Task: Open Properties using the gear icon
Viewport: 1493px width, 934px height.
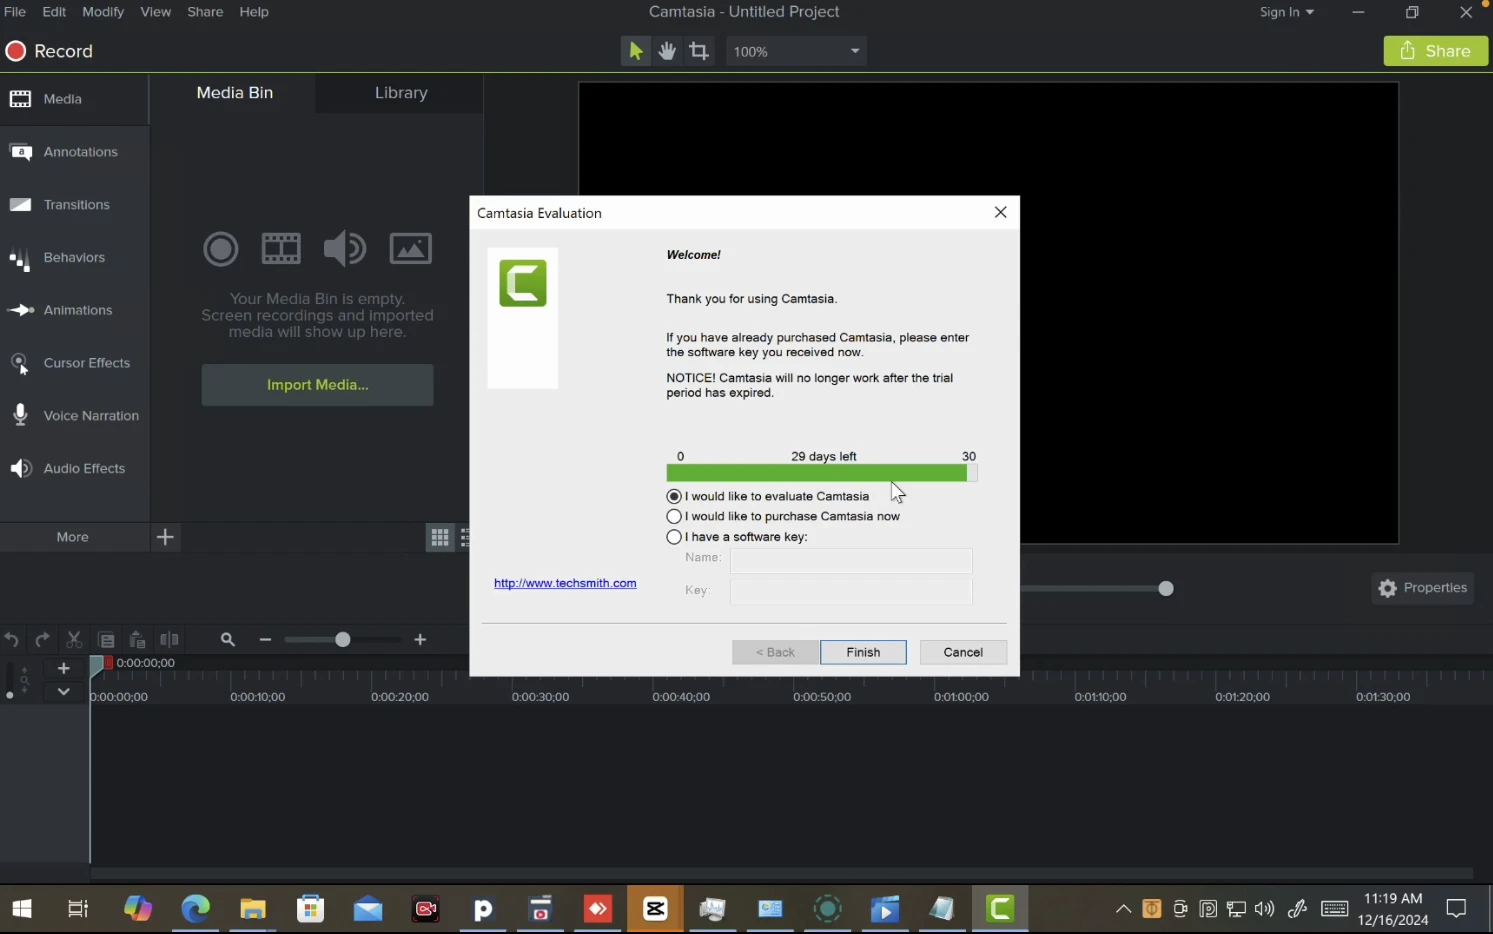Action: pyautogui.click(x=1388, y=588)
